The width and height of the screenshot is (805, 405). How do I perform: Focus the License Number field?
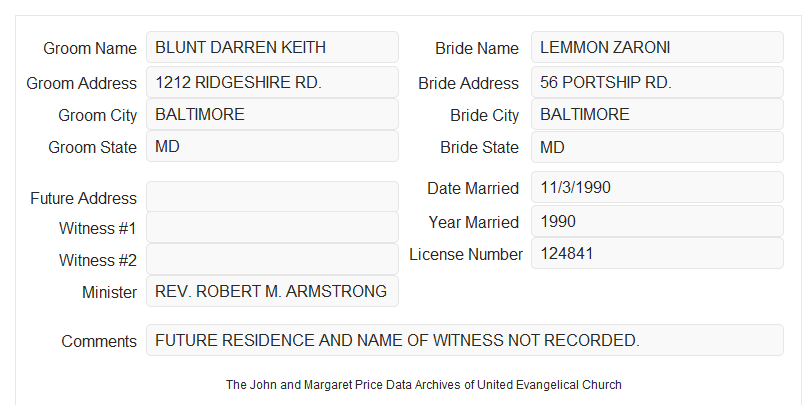[x=657, y=253]
